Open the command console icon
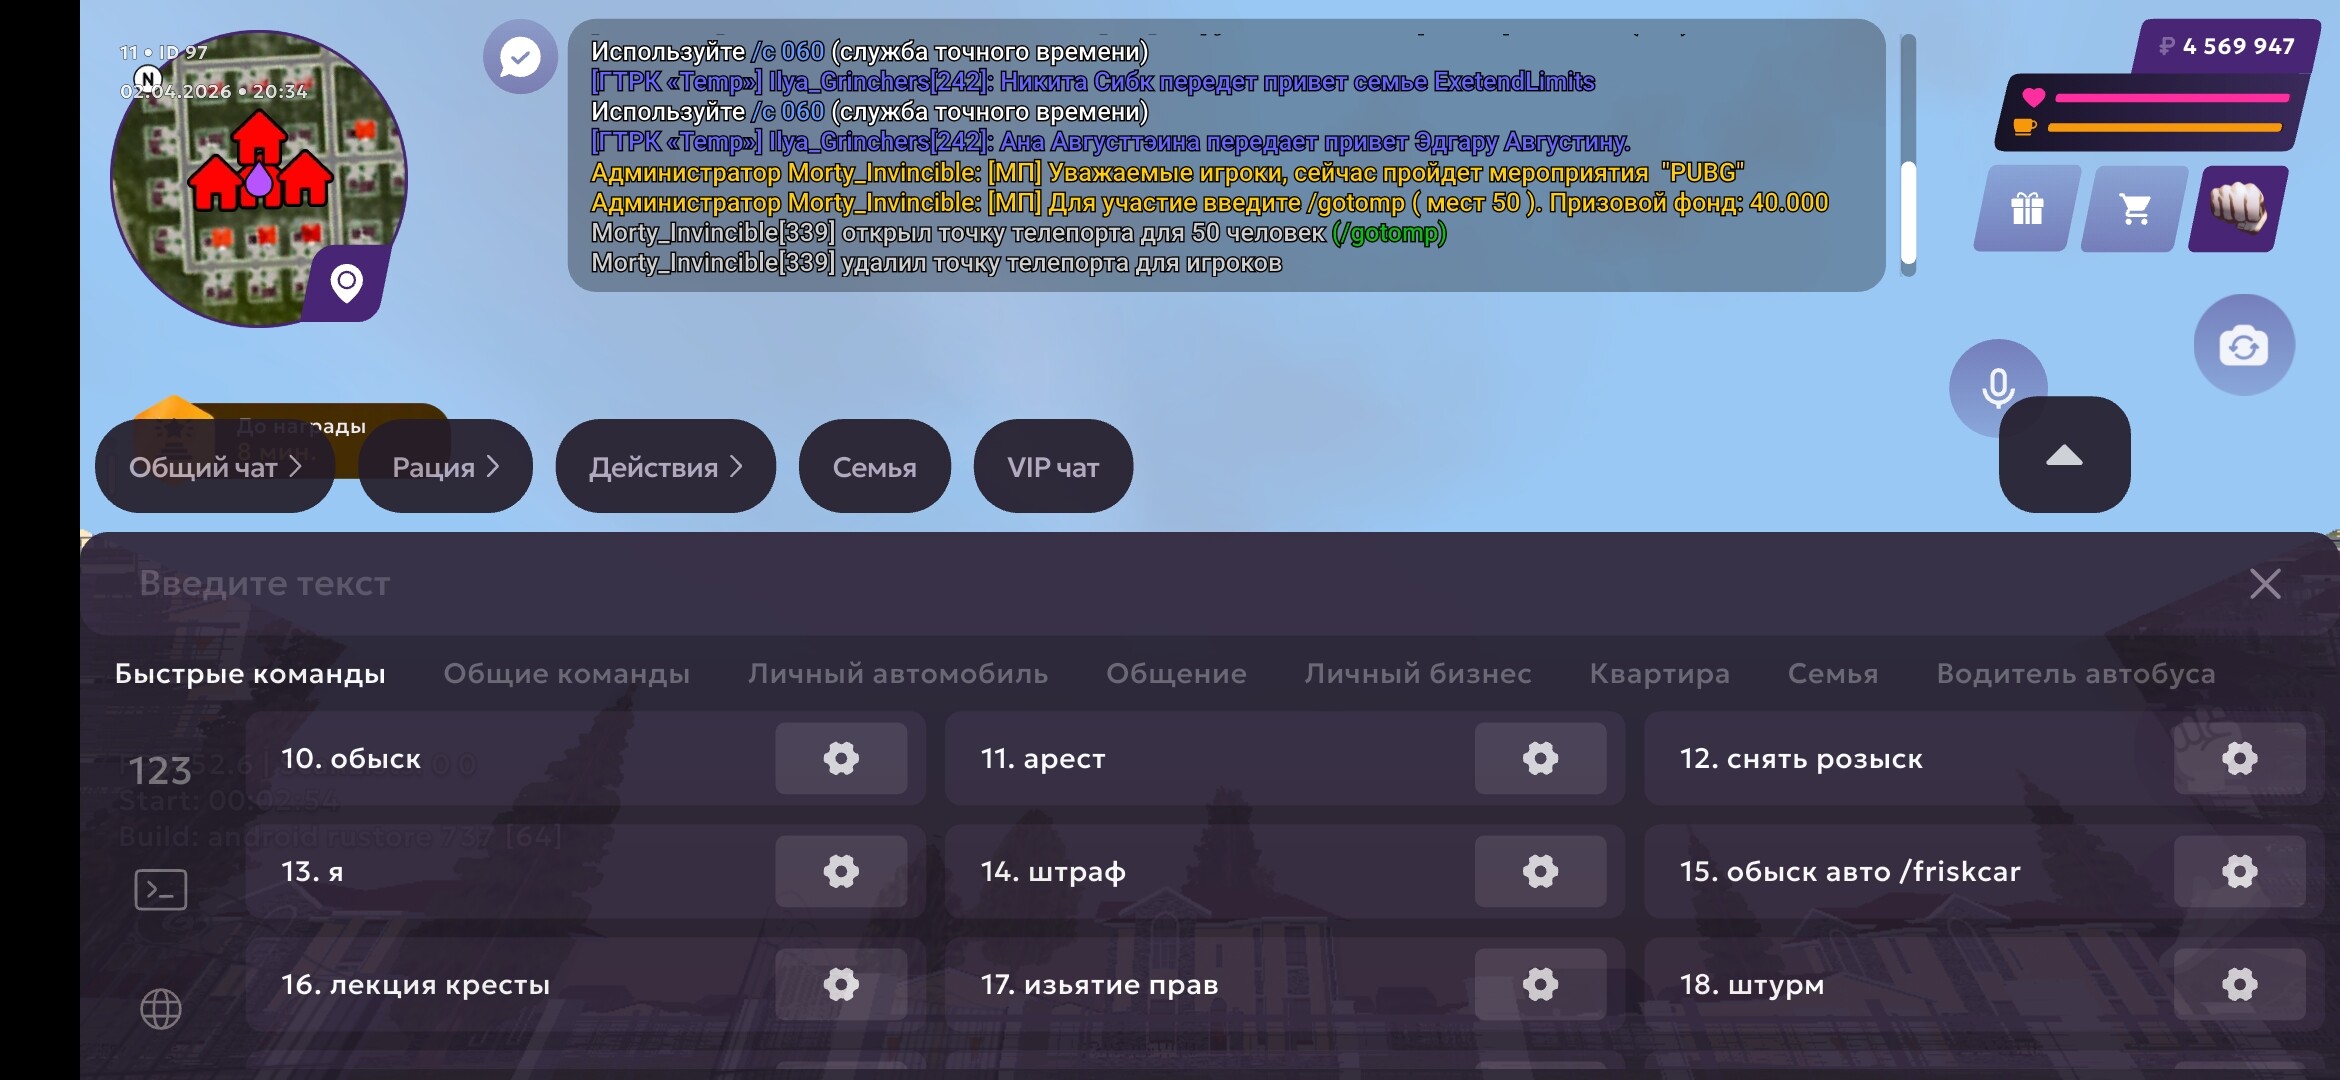The height and width of the screenshot is (1080, 2340). click(x=161, y=889)
